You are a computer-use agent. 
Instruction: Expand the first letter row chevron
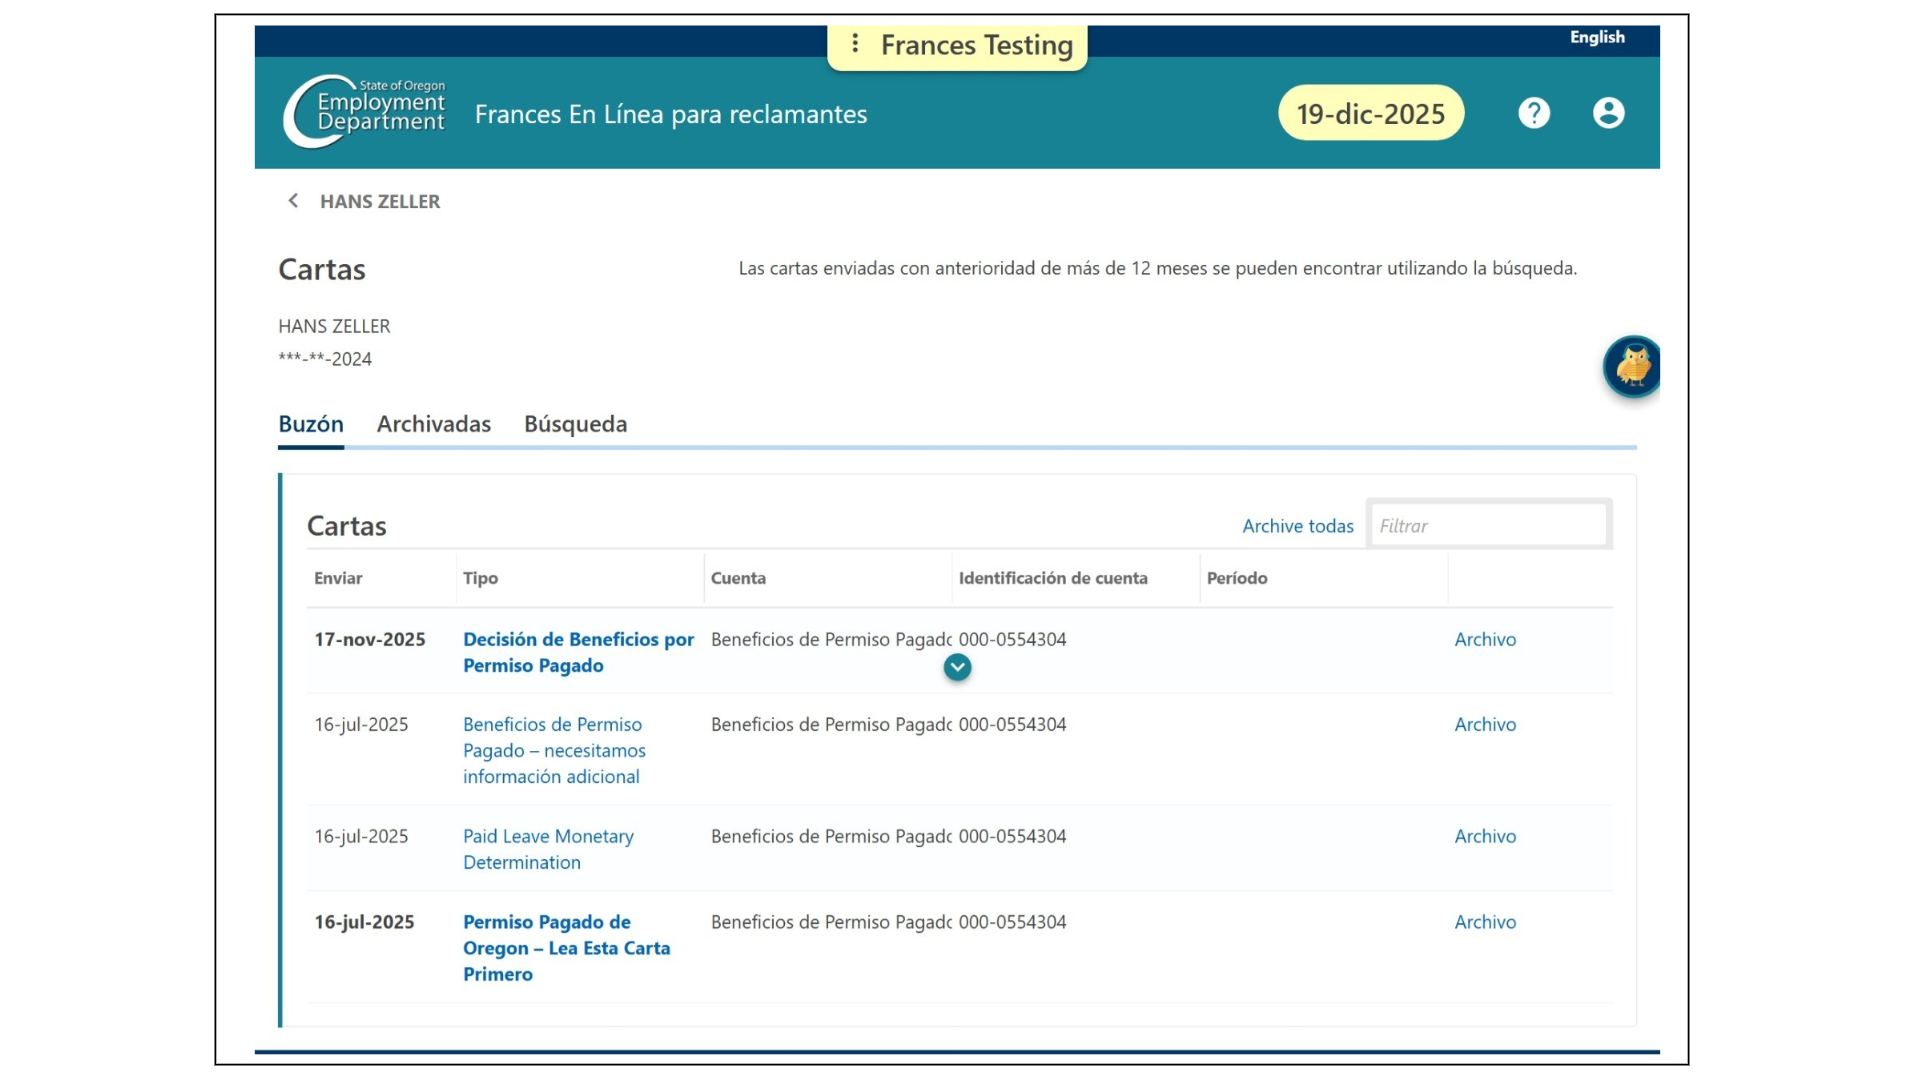click(957, 667)
